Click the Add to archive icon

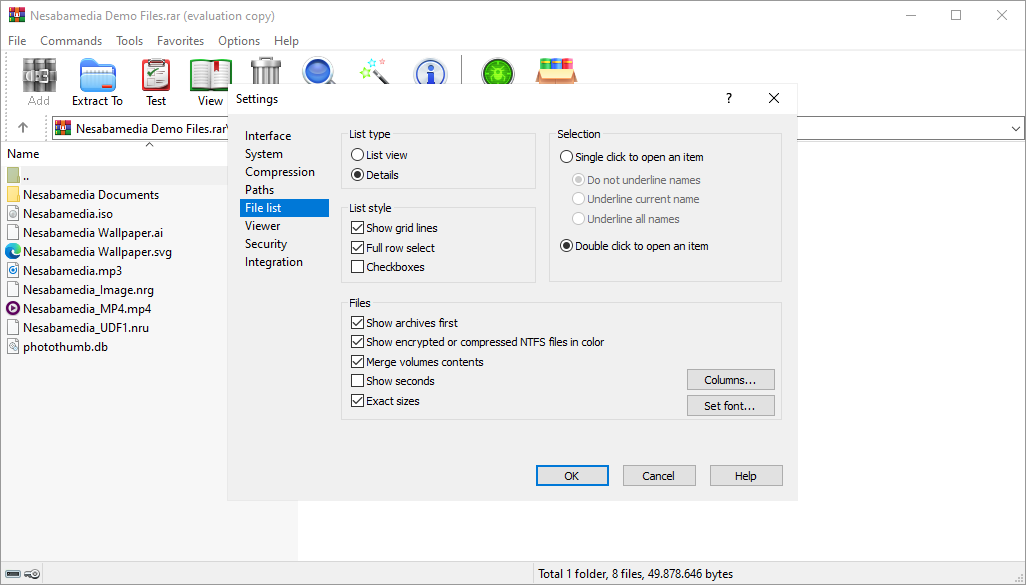pos(39,76)
